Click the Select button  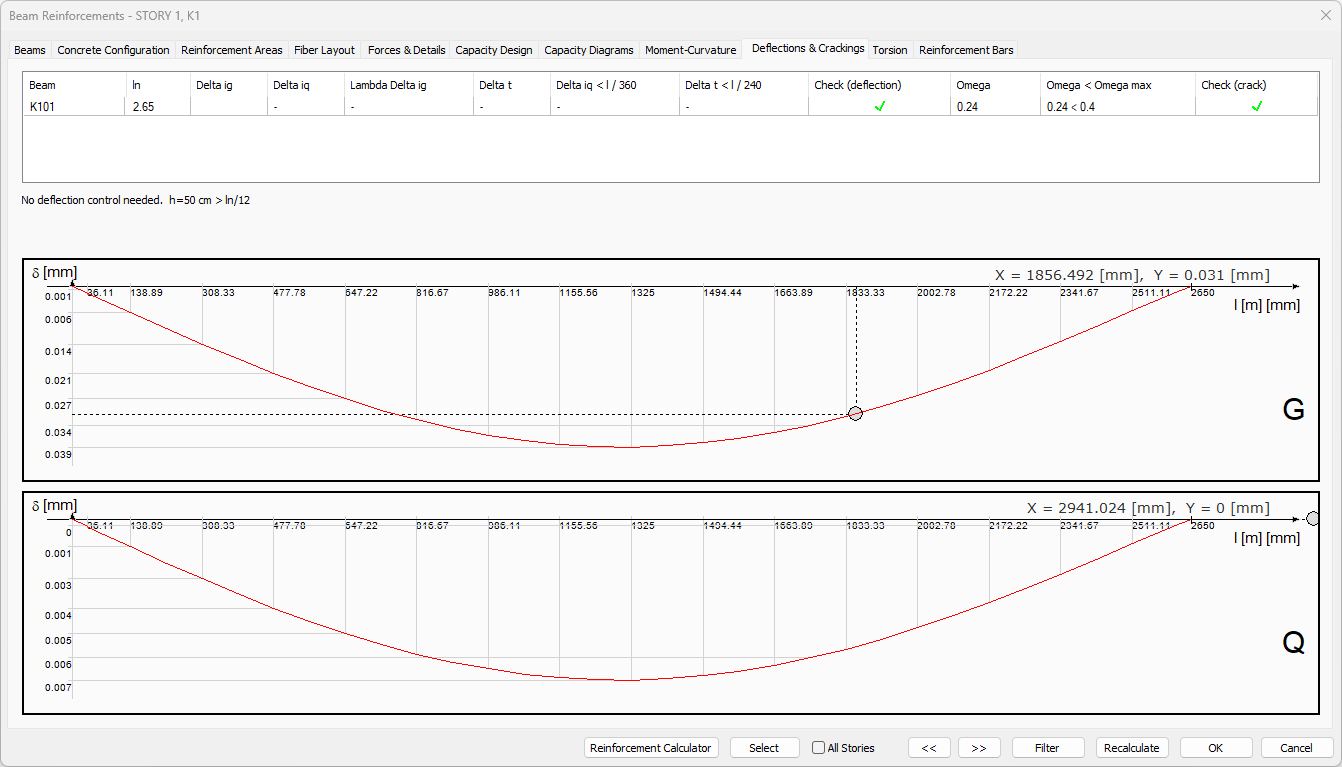(764, 748)
